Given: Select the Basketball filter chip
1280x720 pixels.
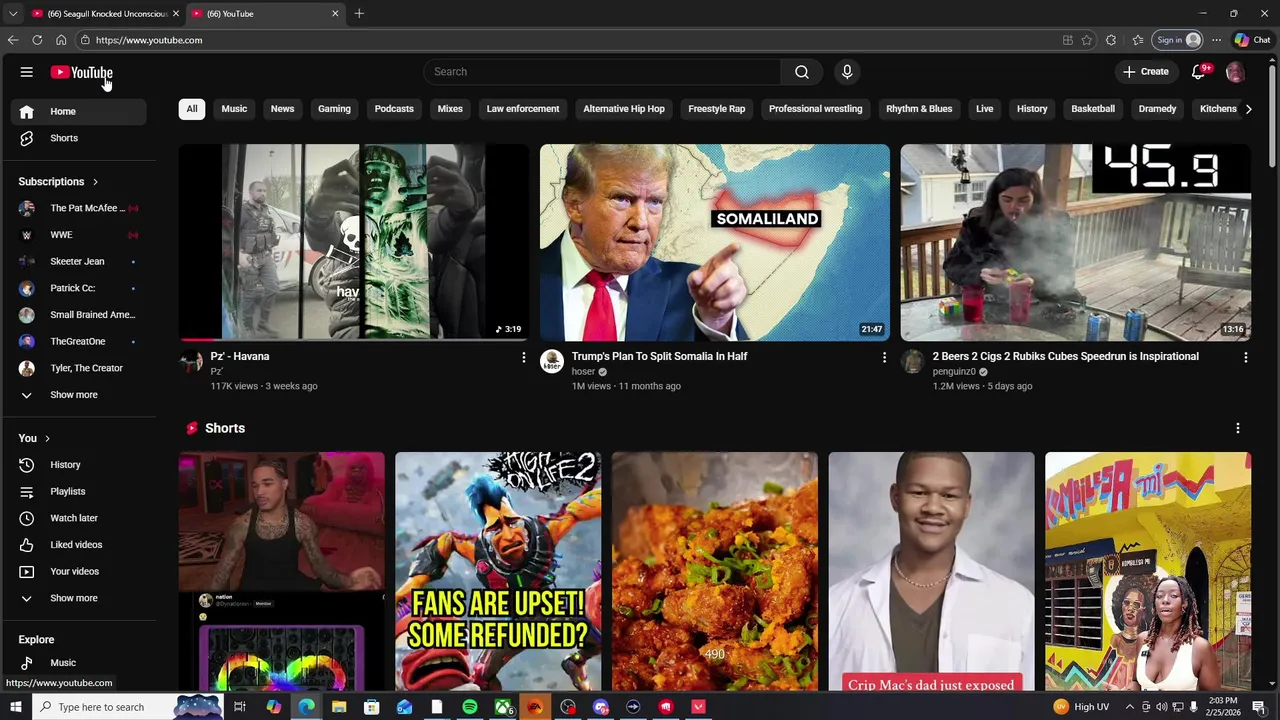Looking at the screenshot, I should (x=1093, y=109).
